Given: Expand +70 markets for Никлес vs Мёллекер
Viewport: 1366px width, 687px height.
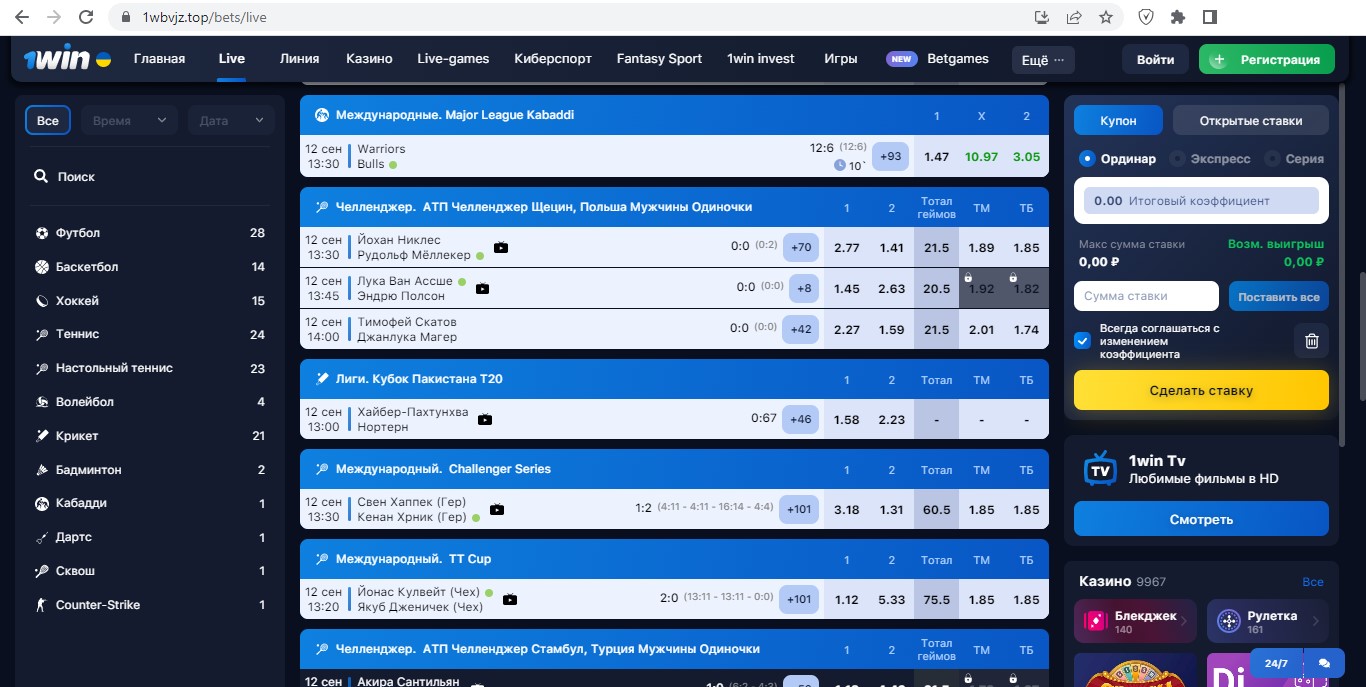Looking at the screenshot, I should (x=800, y=248).
